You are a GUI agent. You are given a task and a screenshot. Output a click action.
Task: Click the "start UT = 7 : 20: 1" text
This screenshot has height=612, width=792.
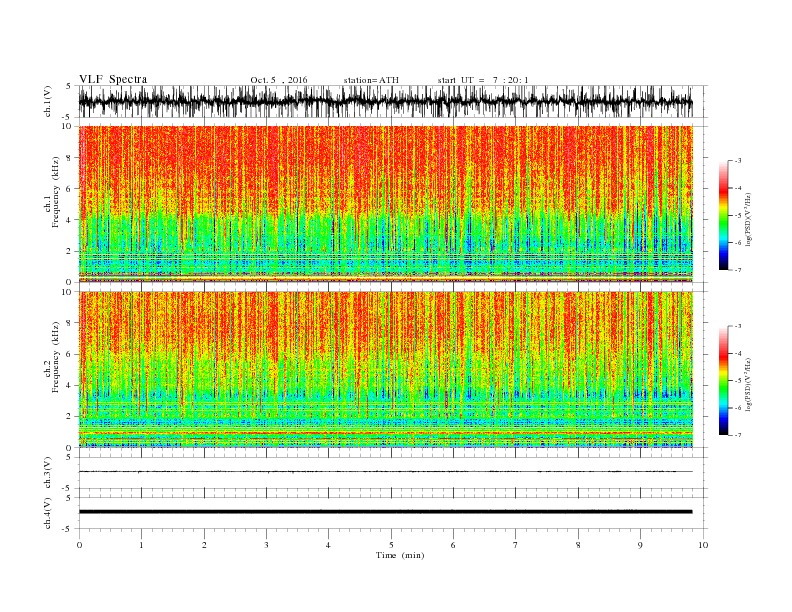(x=483, y=80)
